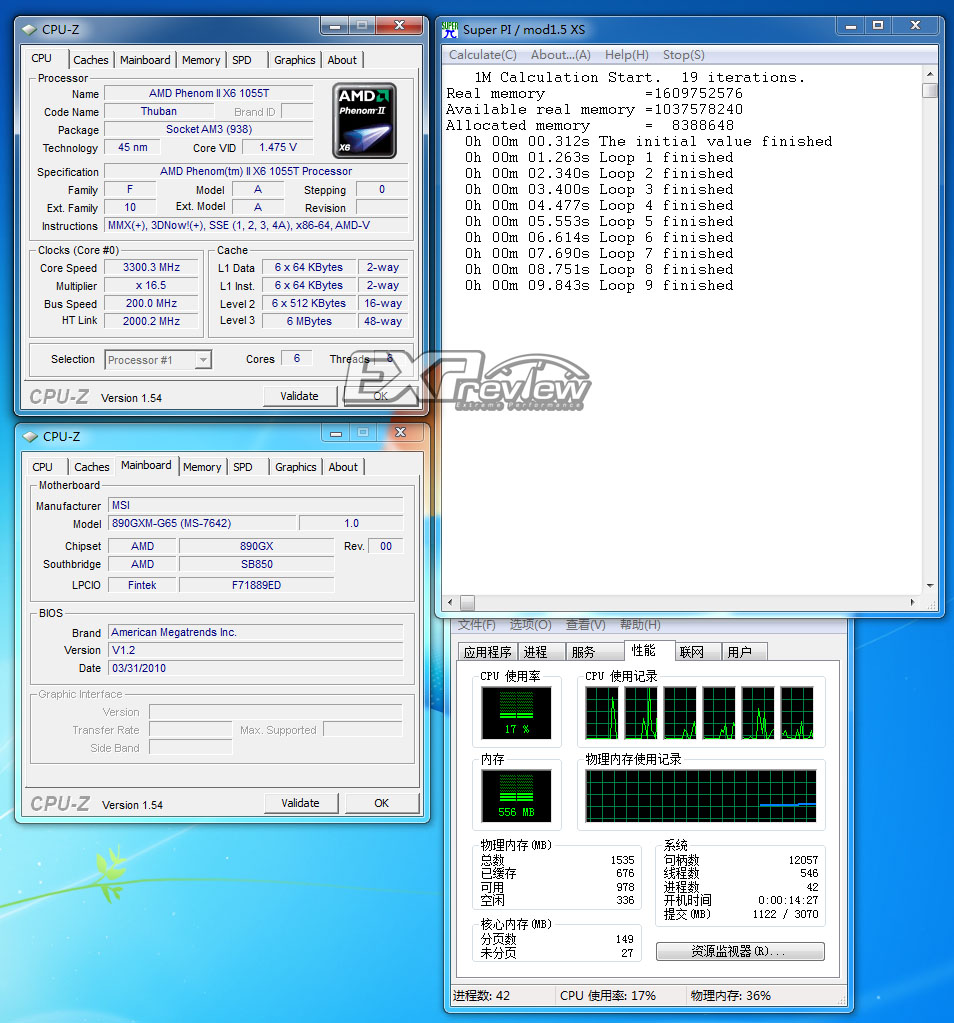Image resolution: width=954 pixels, height=1023 pixels.
Task: Click the physical memory usage history graph
Action: (701, 796)
